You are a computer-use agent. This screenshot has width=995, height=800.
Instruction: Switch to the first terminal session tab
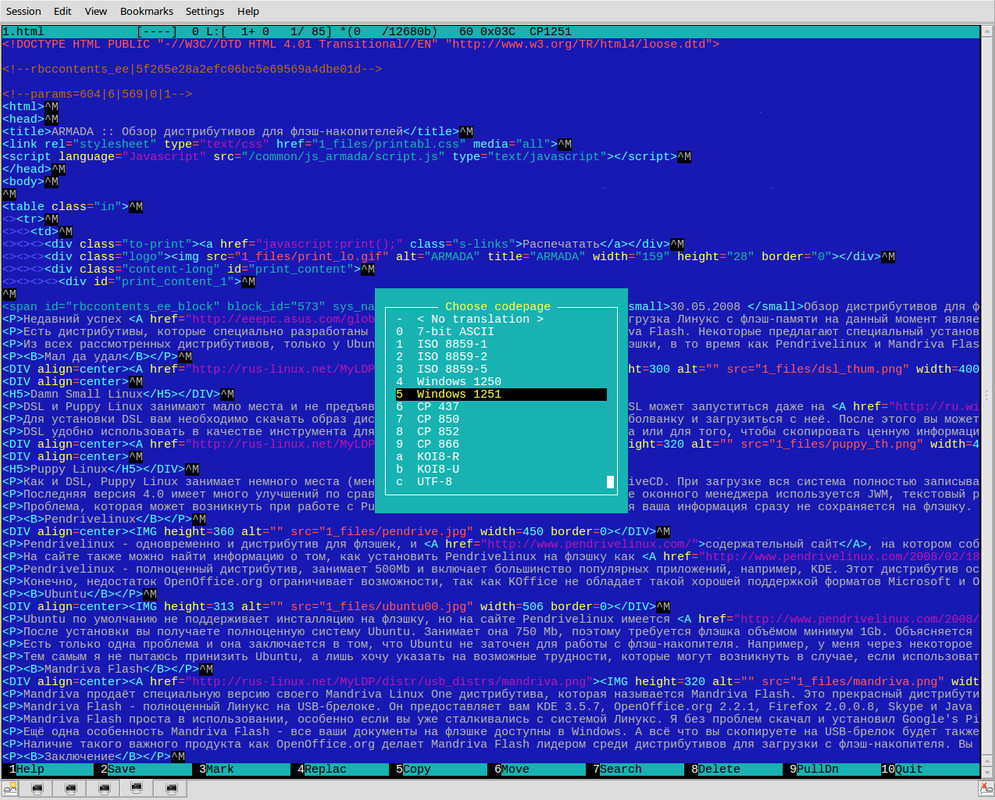[x=37, y=789]
